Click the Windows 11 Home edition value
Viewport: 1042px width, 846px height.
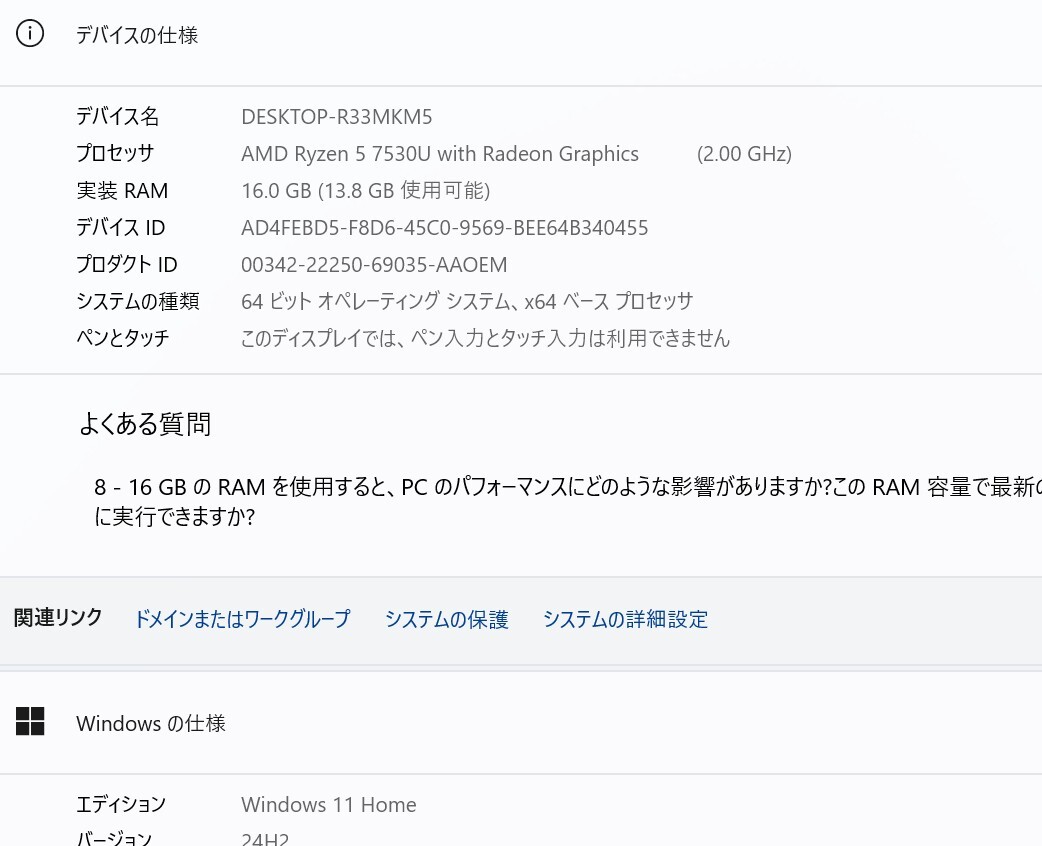(329, 805)
